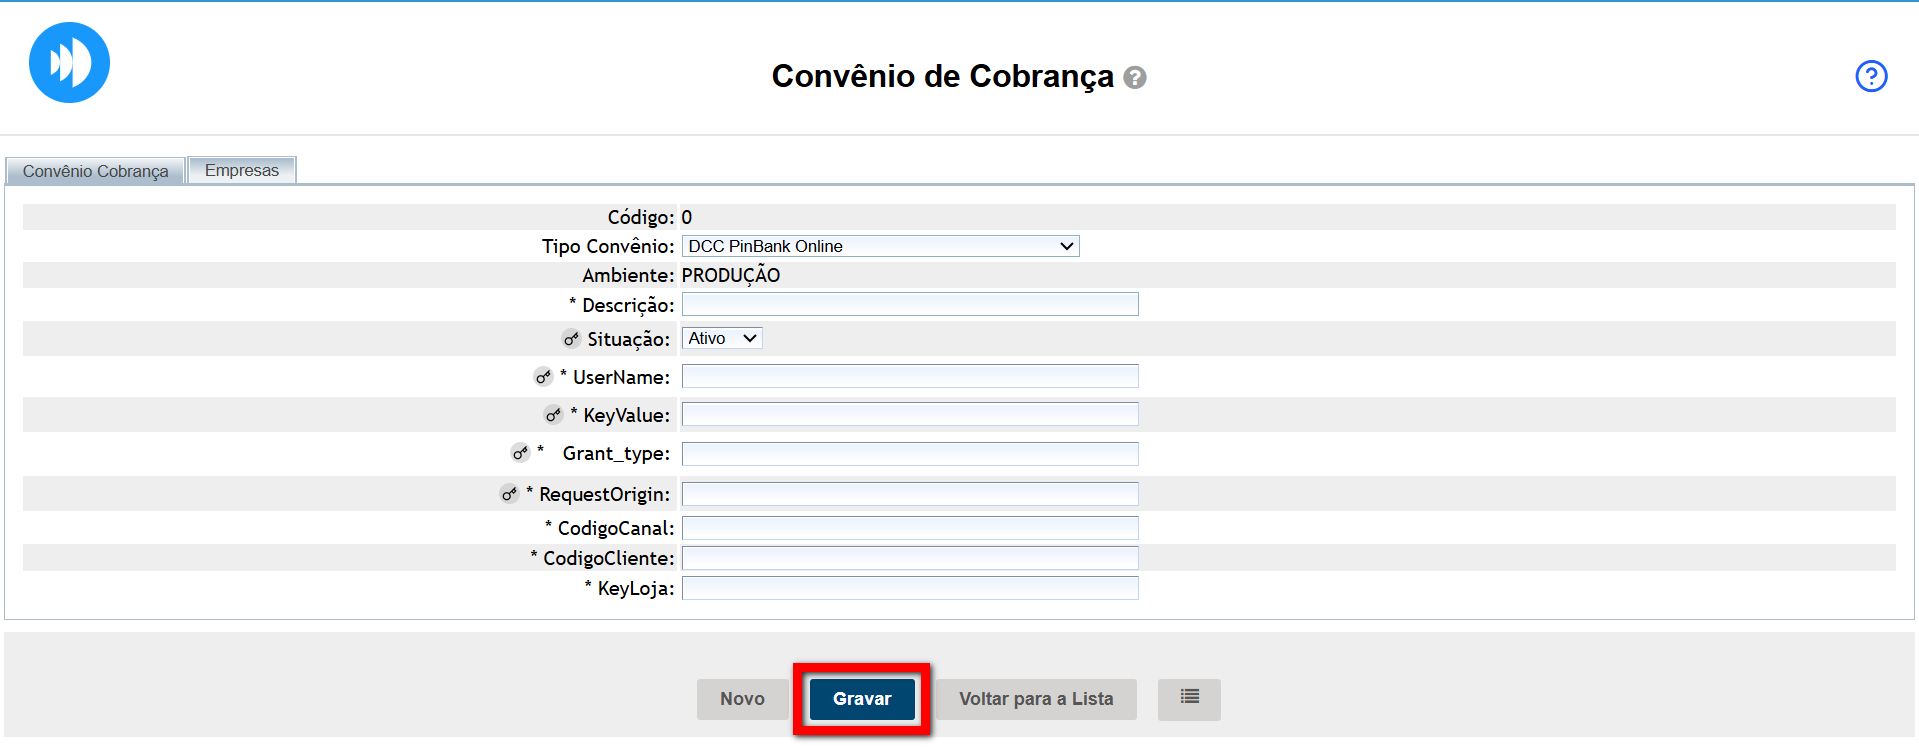Click the blue fast-forward logo icon

[x=69, y=63]
